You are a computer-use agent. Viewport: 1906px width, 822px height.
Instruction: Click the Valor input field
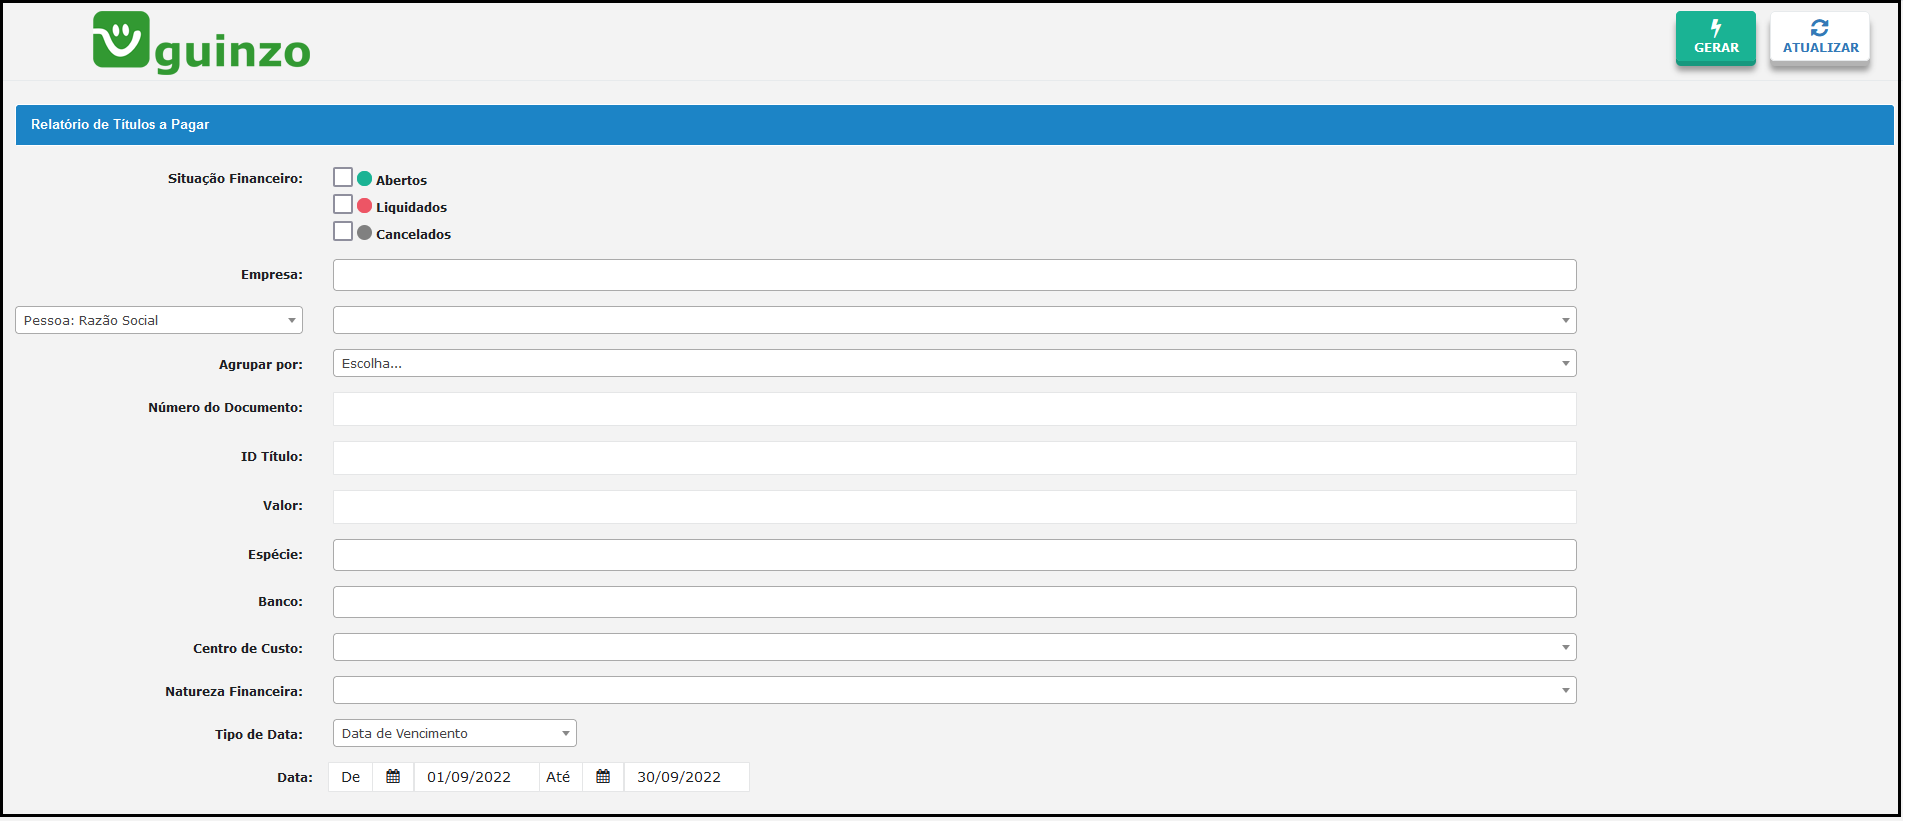[954, 507]
